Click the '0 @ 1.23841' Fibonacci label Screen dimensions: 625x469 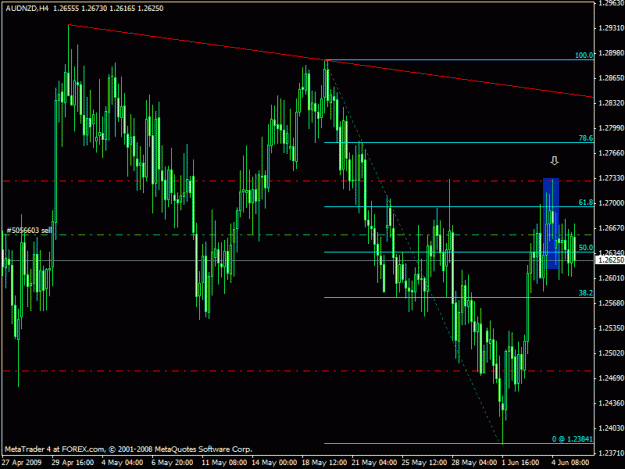point(572,439)
